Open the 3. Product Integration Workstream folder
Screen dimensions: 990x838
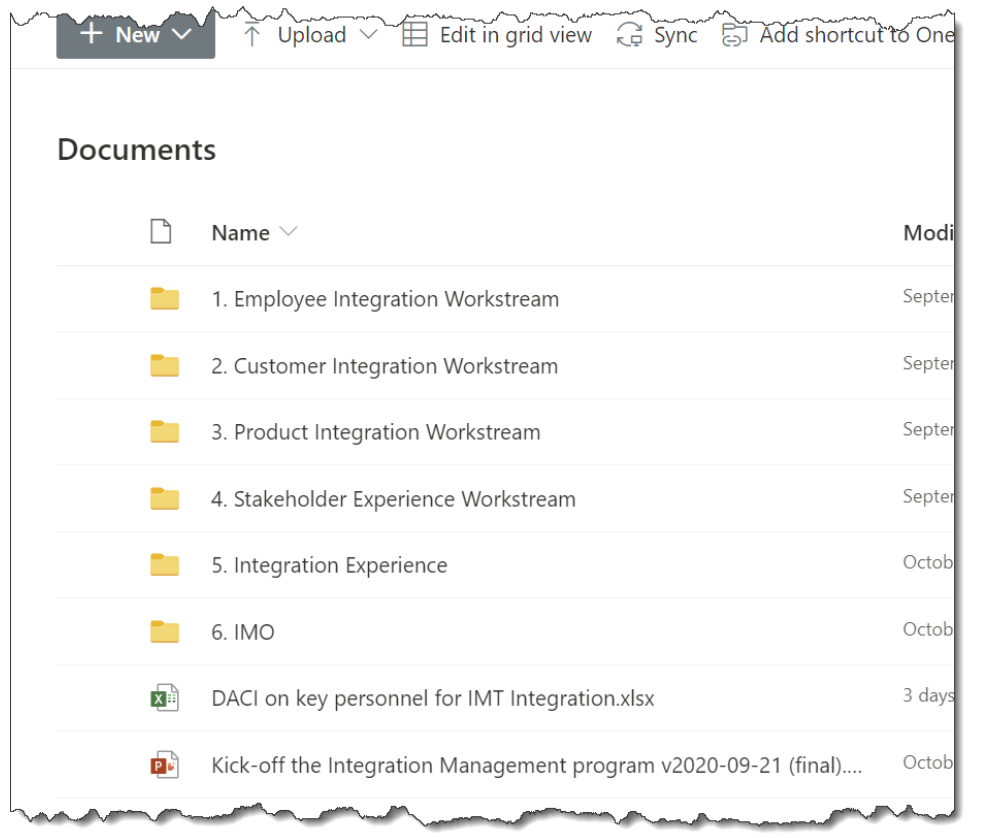click(x=375, y=432)
